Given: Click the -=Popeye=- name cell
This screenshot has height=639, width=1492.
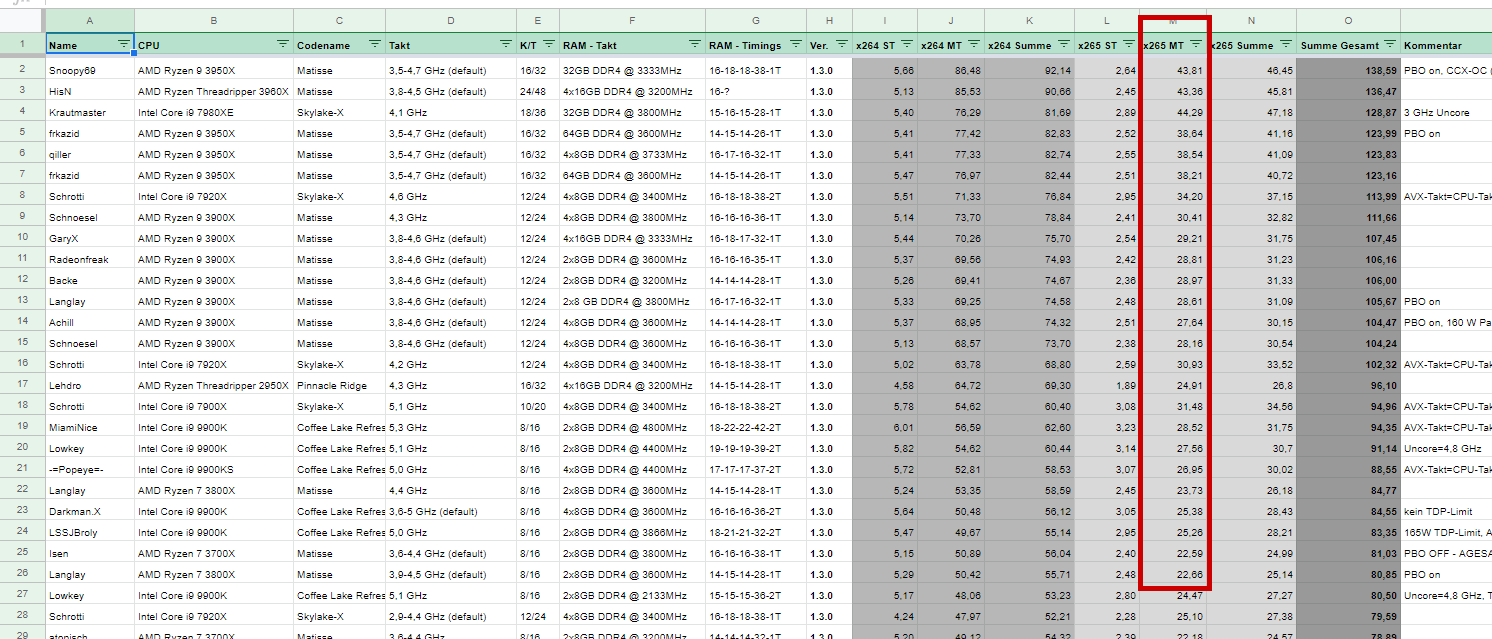Looking at the screenshot, I should [90, 469].
